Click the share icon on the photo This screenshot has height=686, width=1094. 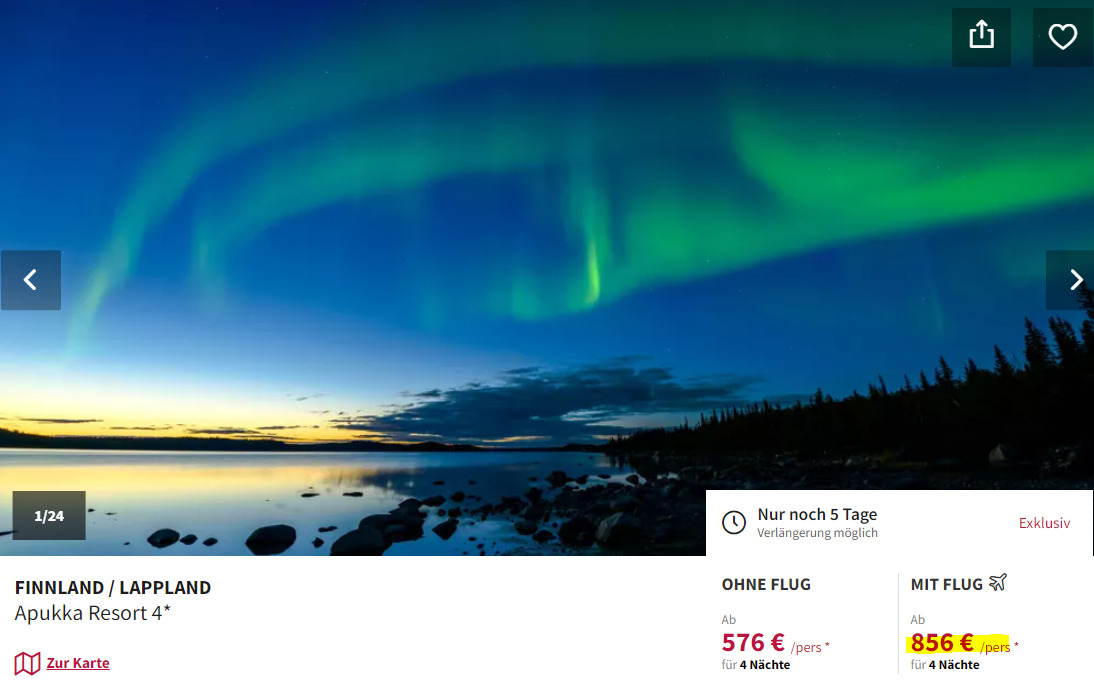pos(981,37)
